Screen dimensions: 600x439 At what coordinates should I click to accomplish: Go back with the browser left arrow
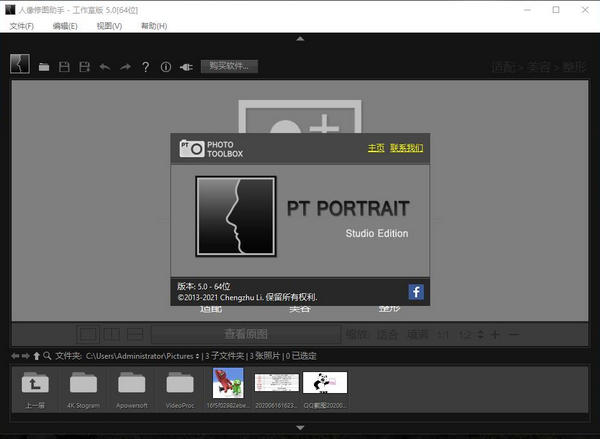coord(15,356)
